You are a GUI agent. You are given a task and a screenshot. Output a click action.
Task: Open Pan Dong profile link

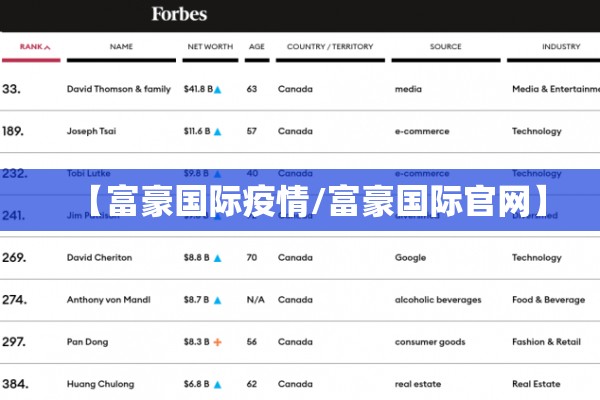88,342
